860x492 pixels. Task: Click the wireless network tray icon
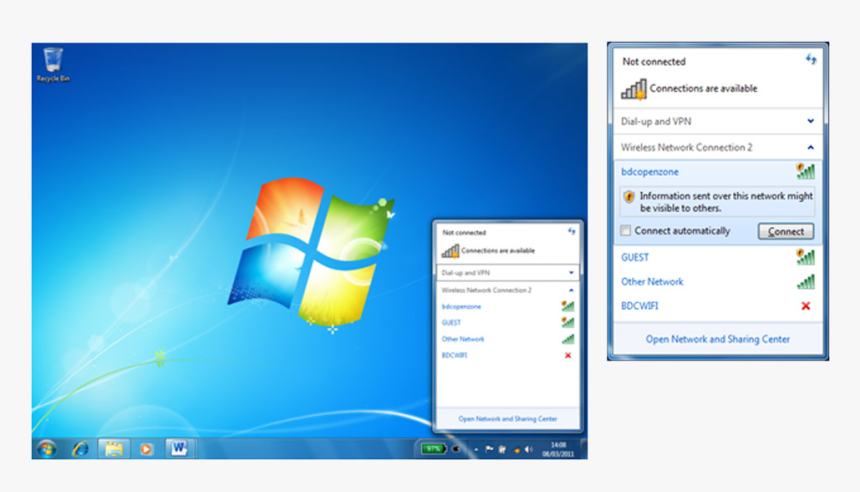pyautogui.click(x=516, y=450)
